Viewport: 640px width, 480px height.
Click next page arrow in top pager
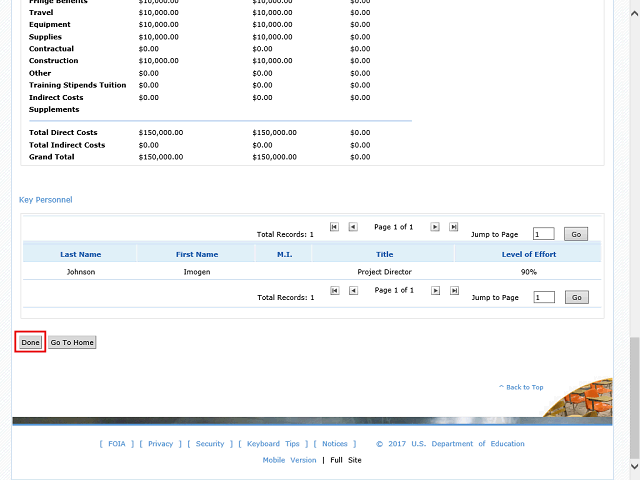[435, 227]
